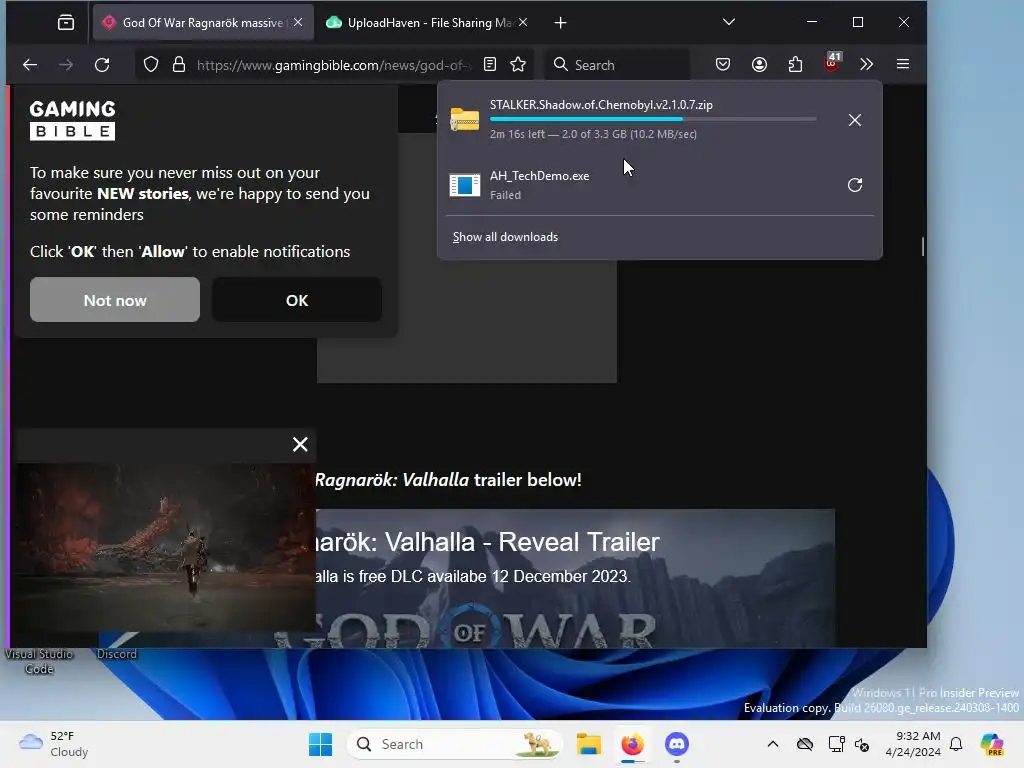Open a new tab with plus button

(x=560, y=23)
